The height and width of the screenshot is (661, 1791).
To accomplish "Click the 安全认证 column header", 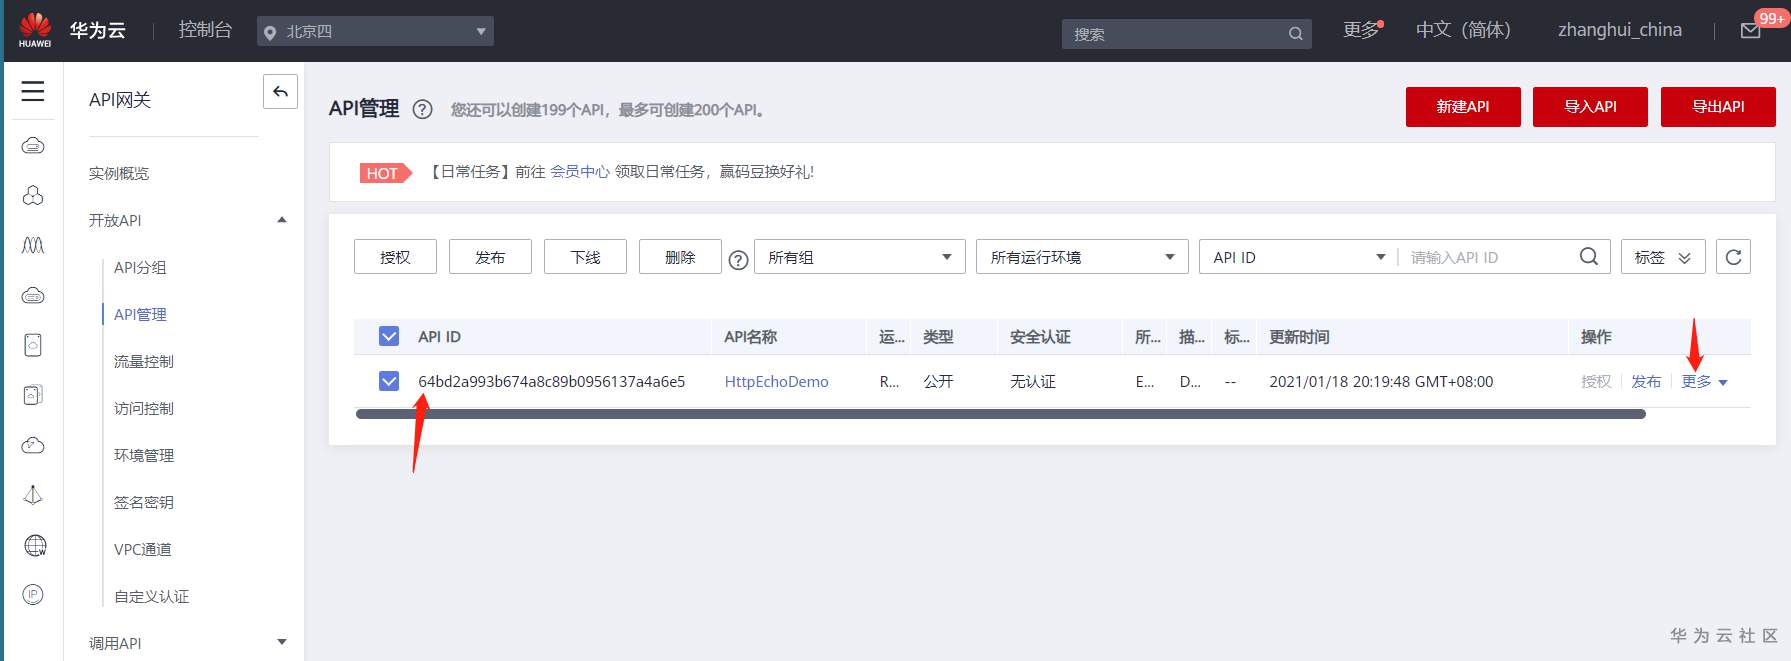I will [x=1040, y=337].
